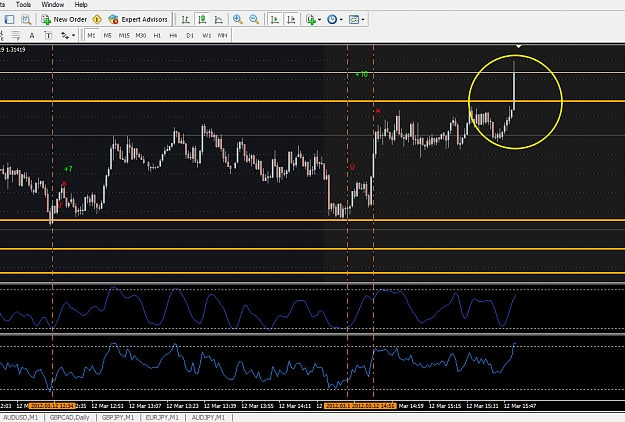Zoom in on the chart

[x=238, y=19]
